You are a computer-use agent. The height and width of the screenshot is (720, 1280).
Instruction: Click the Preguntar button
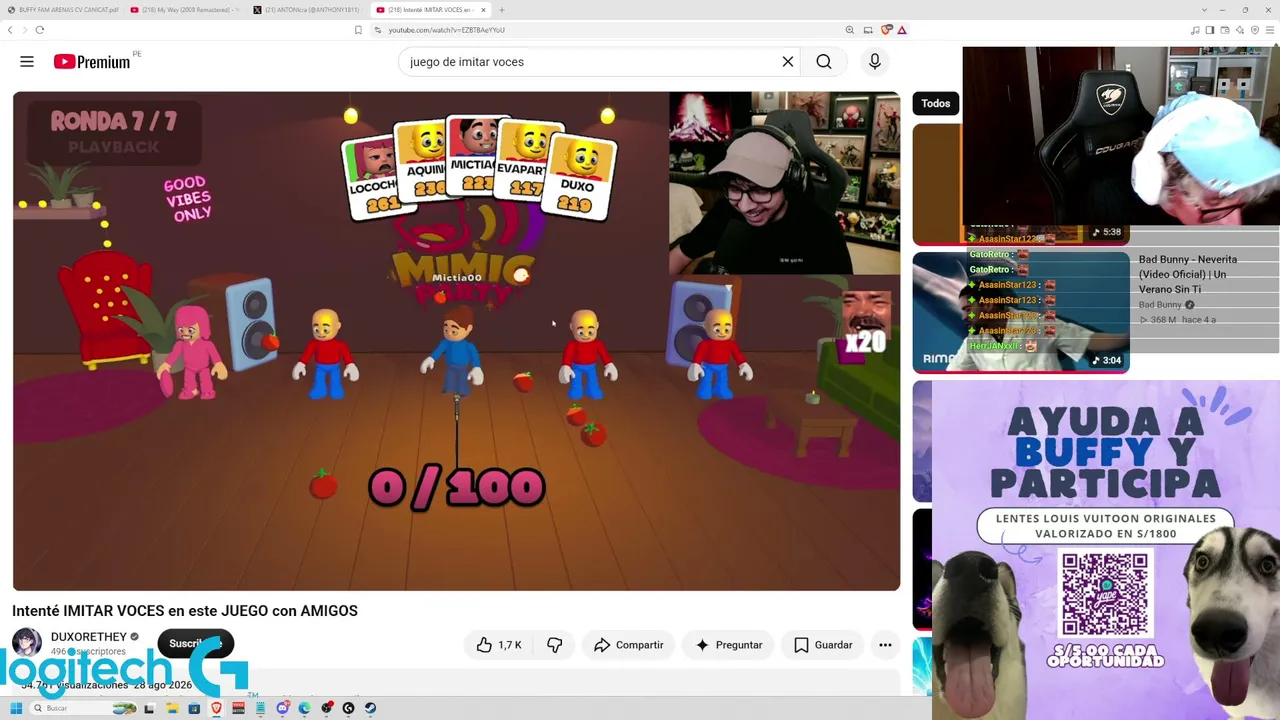729,645
